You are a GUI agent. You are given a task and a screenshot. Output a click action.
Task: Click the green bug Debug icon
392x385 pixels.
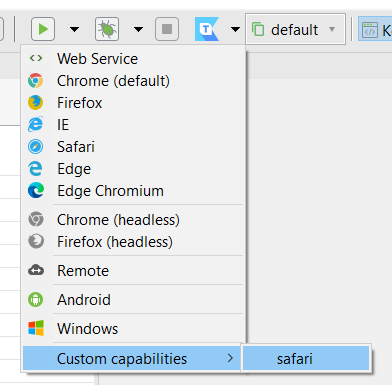click(x=107, y=29)
